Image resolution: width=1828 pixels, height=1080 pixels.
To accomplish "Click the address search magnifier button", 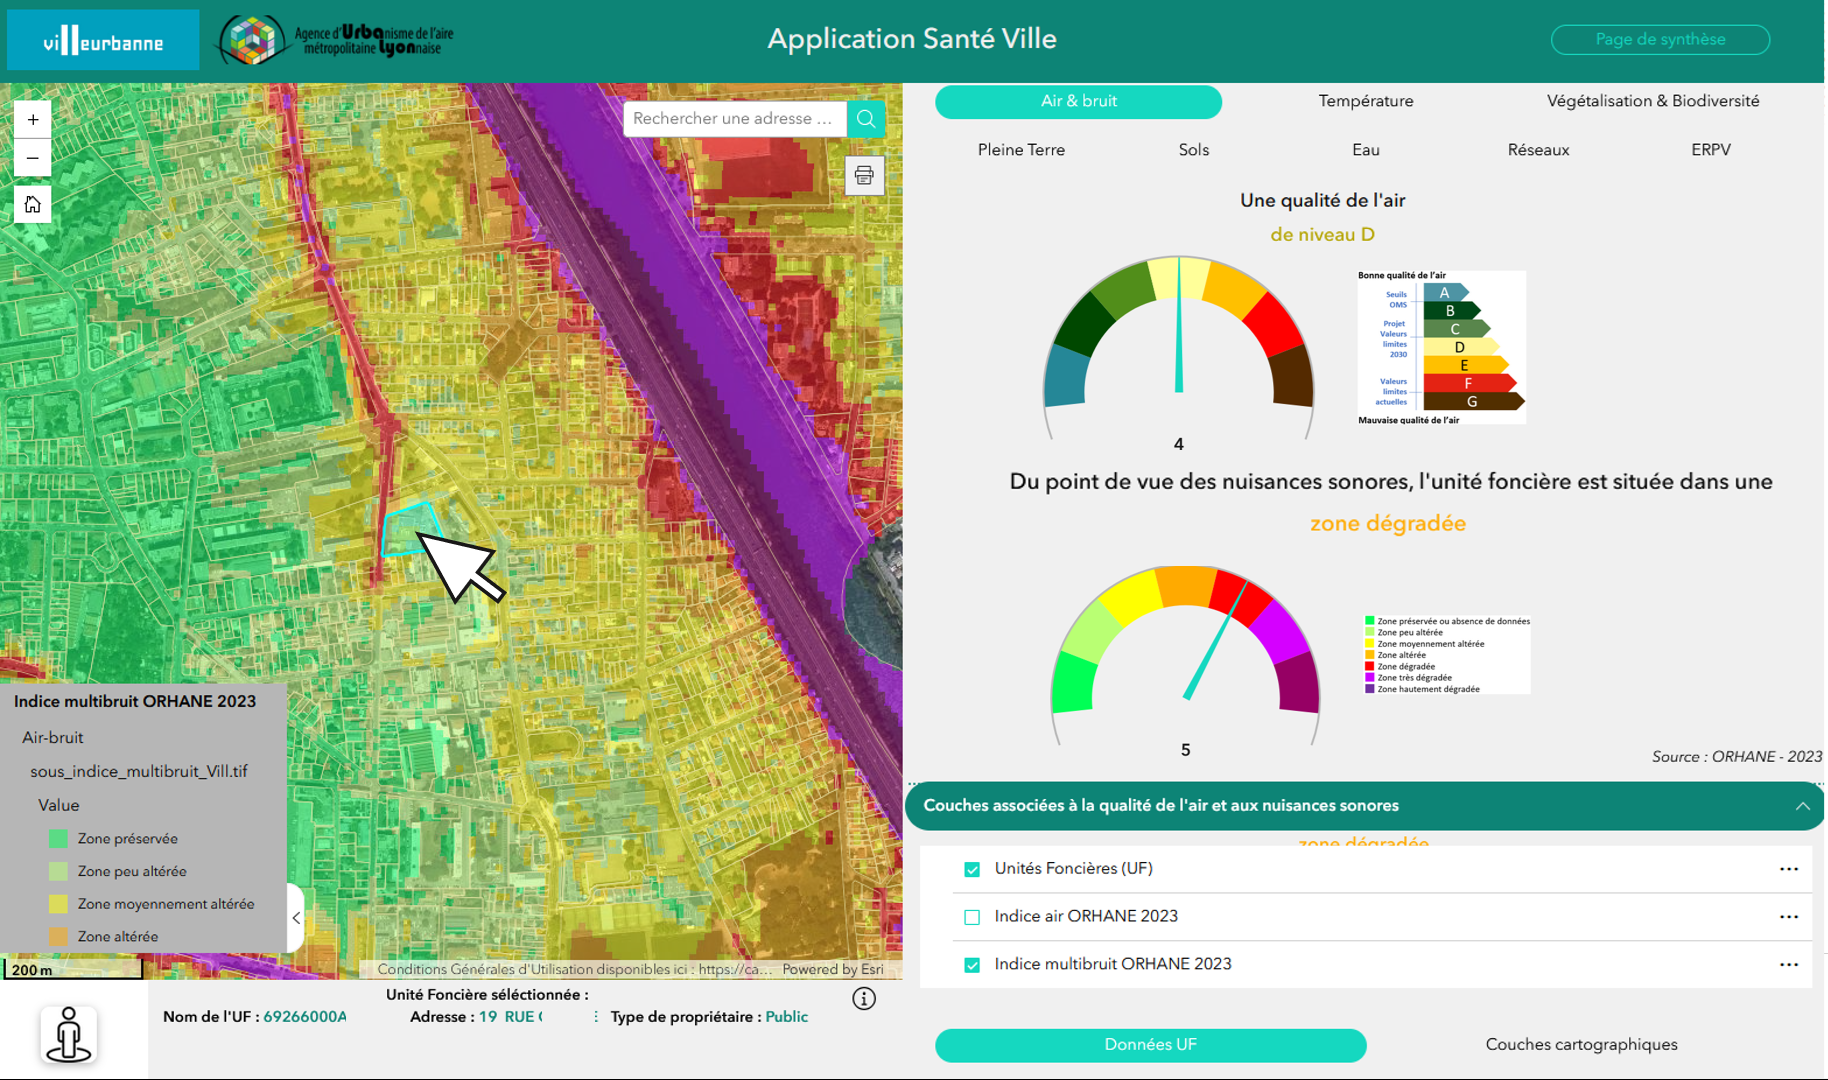I will tap(866, 119).
